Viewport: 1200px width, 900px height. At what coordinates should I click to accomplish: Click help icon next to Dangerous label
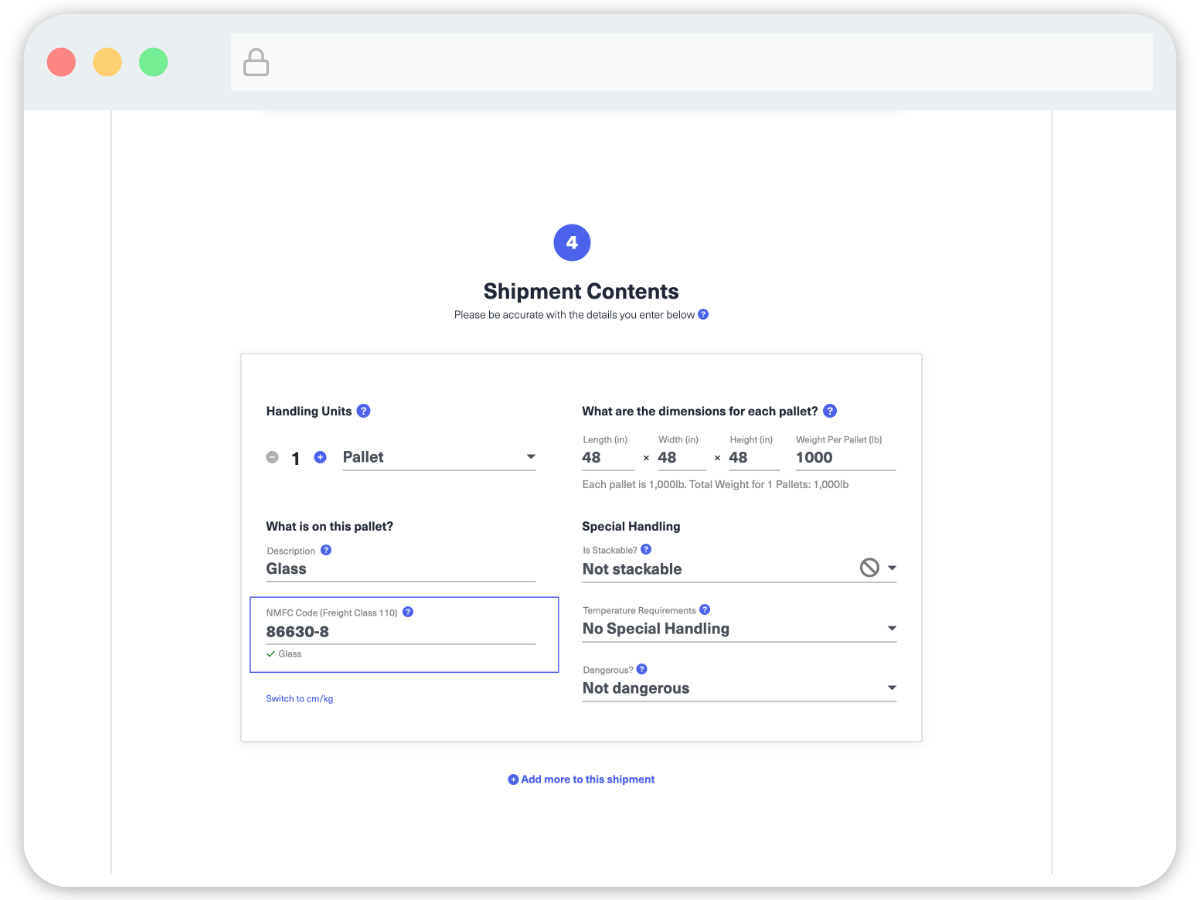click(x=642, y=670)
